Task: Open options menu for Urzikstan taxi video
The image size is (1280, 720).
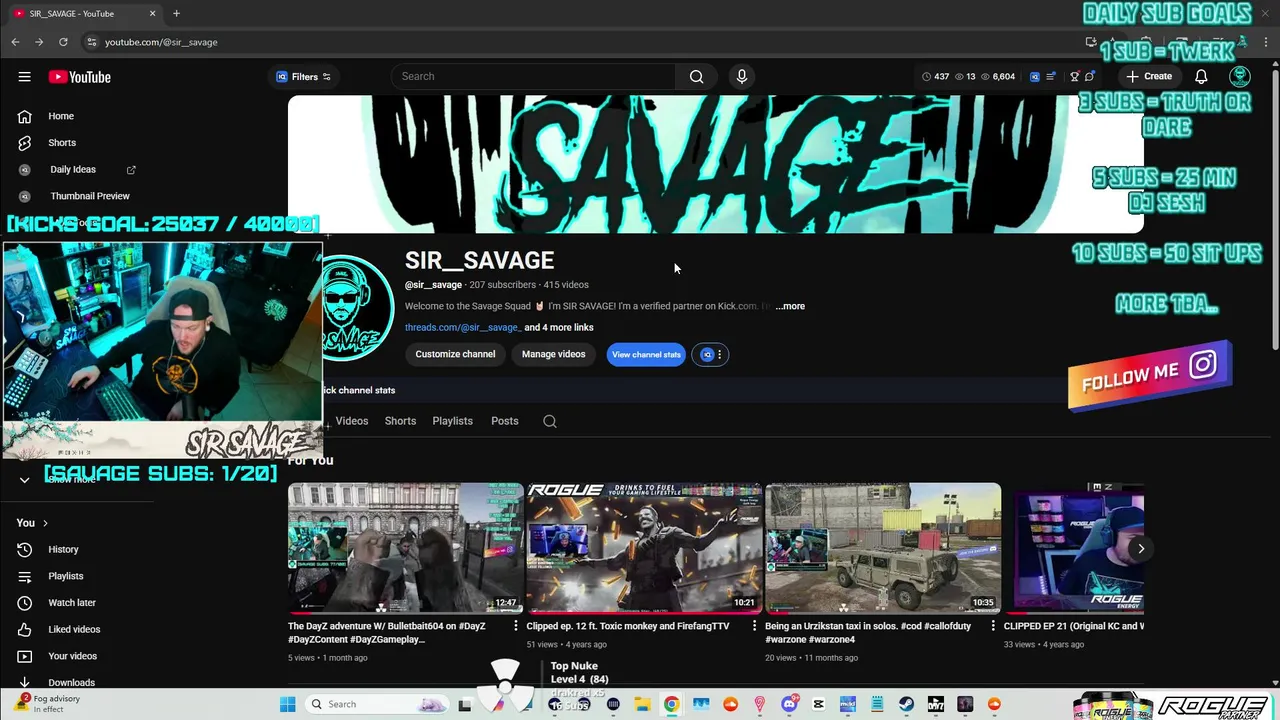Action: pyautogui.click(x=993, y=626)
